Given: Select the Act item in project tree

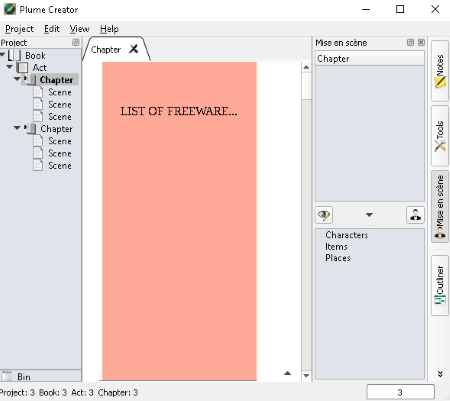Looking at the screenshot, I should [x=39, y=68].
